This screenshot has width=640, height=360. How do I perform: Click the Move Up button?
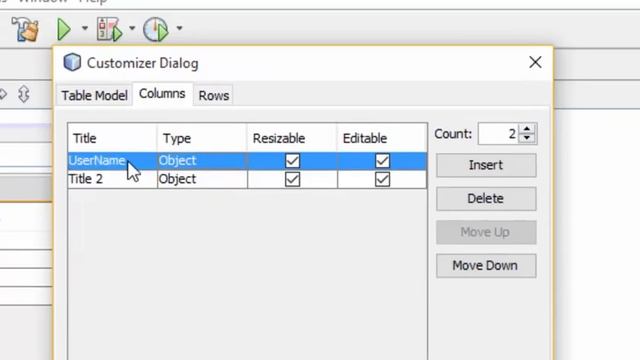pos(486,232)
